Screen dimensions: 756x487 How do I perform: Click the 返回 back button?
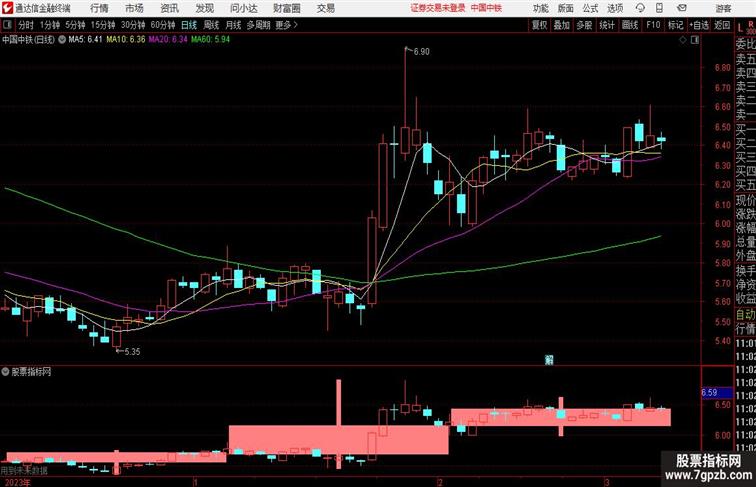click(x=722, y=25)
